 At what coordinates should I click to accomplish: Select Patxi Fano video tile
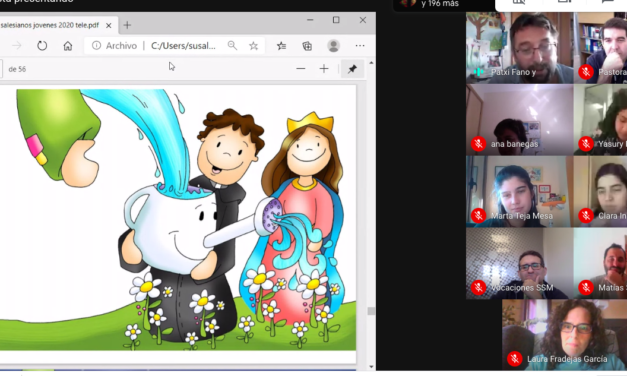click(519, 48)
